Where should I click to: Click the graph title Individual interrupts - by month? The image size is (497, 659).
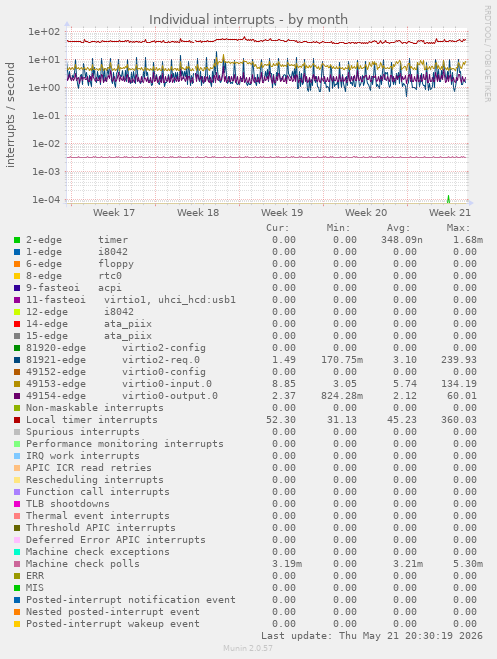click(x=248, y=19)
